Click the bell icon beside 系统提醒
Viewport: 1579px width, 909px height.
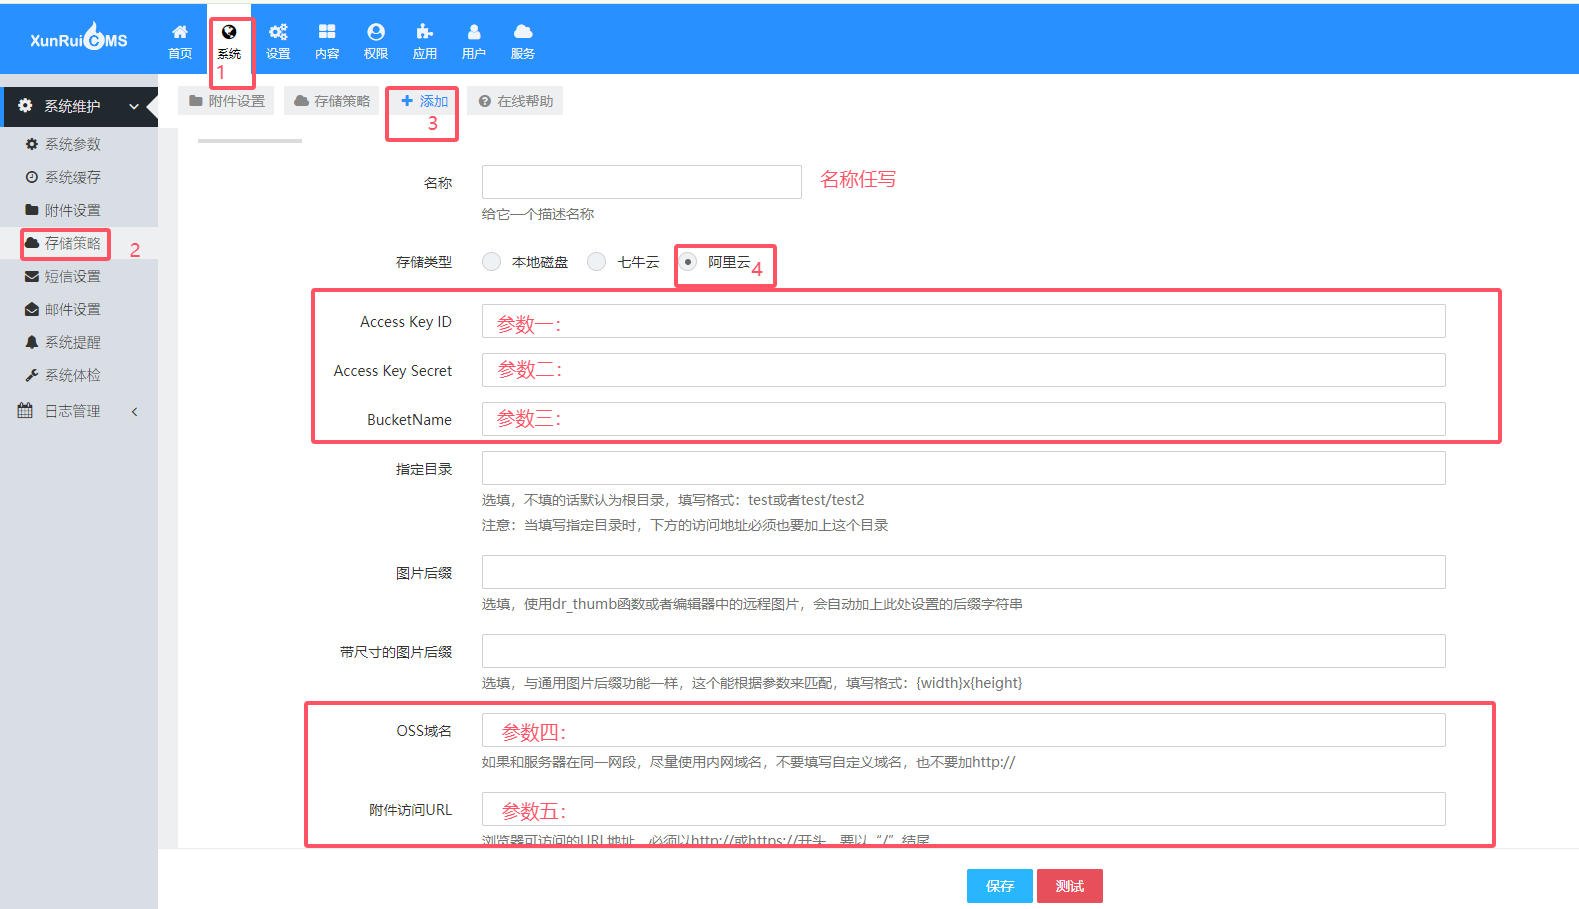[32, 342]
